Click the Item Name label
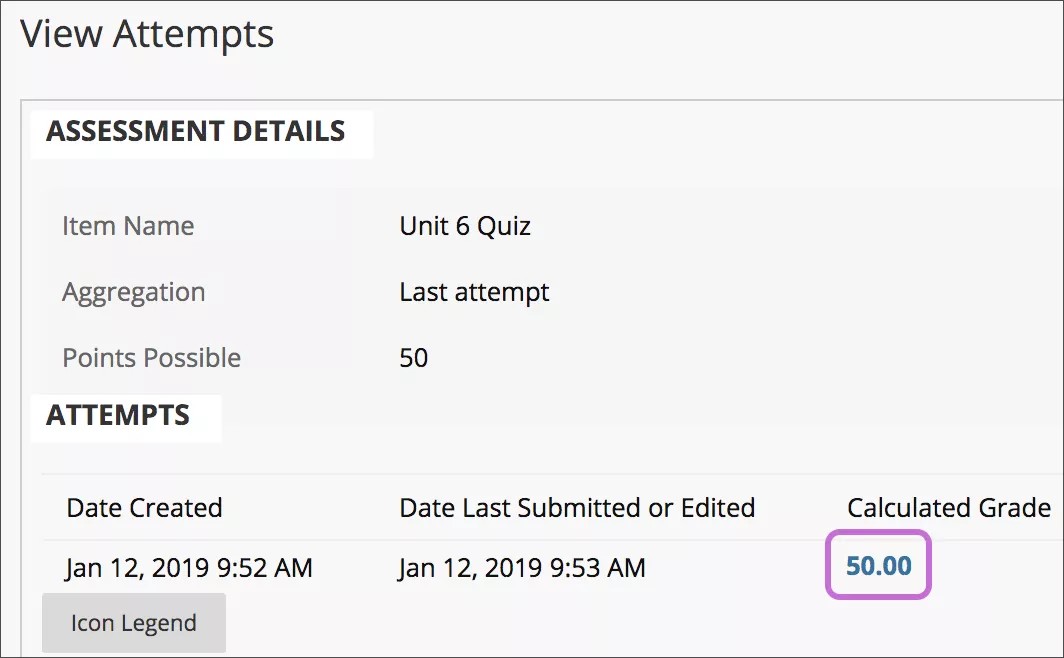 point(128,226)
